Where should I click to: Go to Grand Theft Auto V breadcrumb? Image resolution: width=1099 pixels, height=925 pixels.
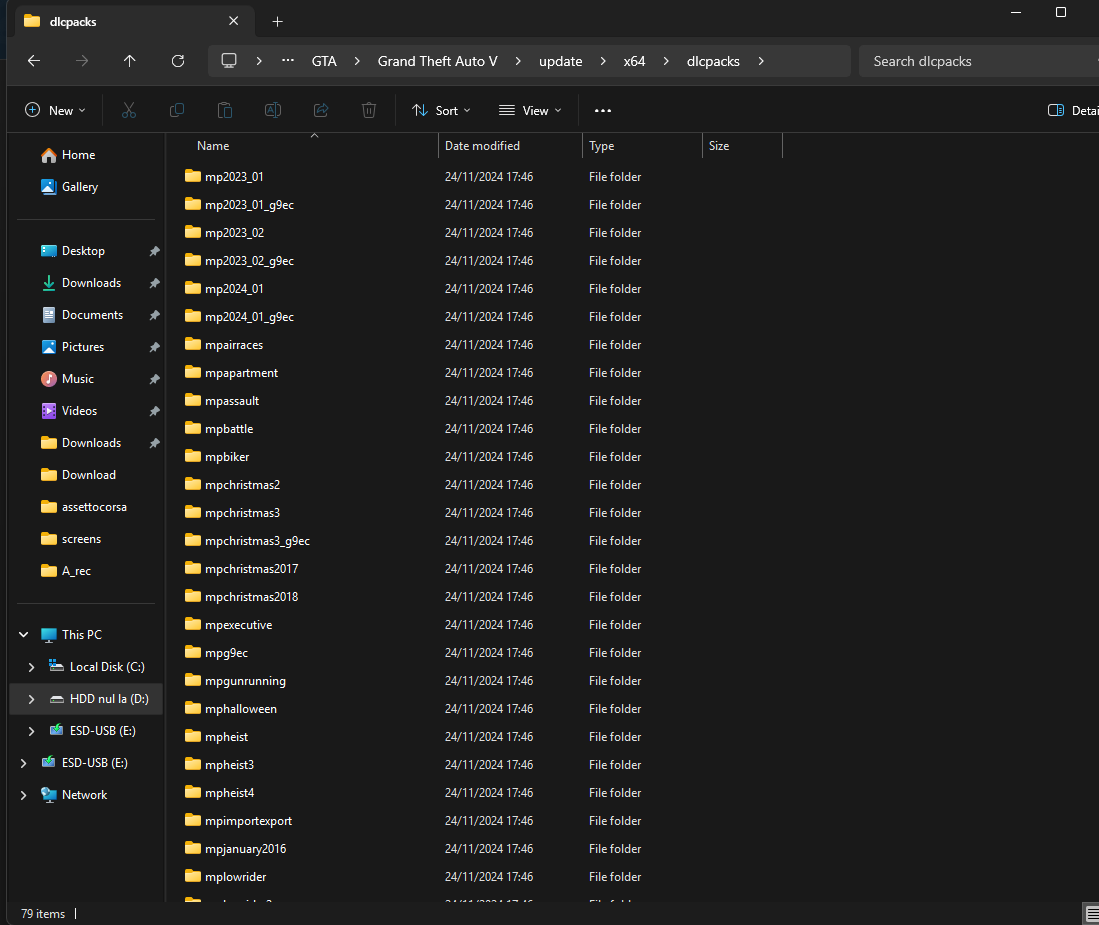coord(437,61)
